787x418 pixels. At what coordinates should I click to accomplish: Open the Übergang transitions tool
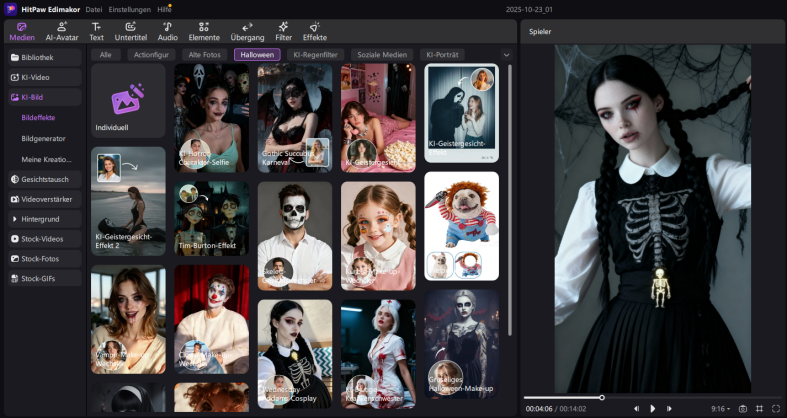247,30
